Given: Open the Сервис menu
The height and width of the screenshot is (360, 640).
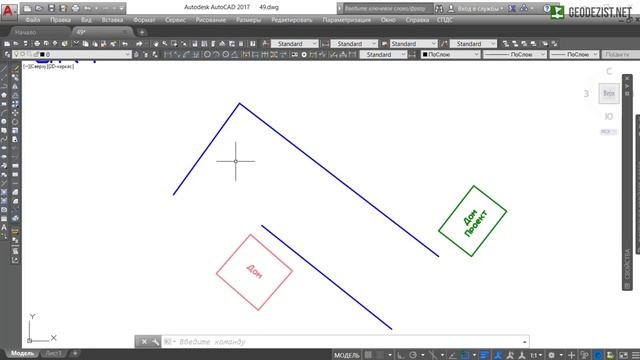Looking at the screenshot, I should point(176,20).
